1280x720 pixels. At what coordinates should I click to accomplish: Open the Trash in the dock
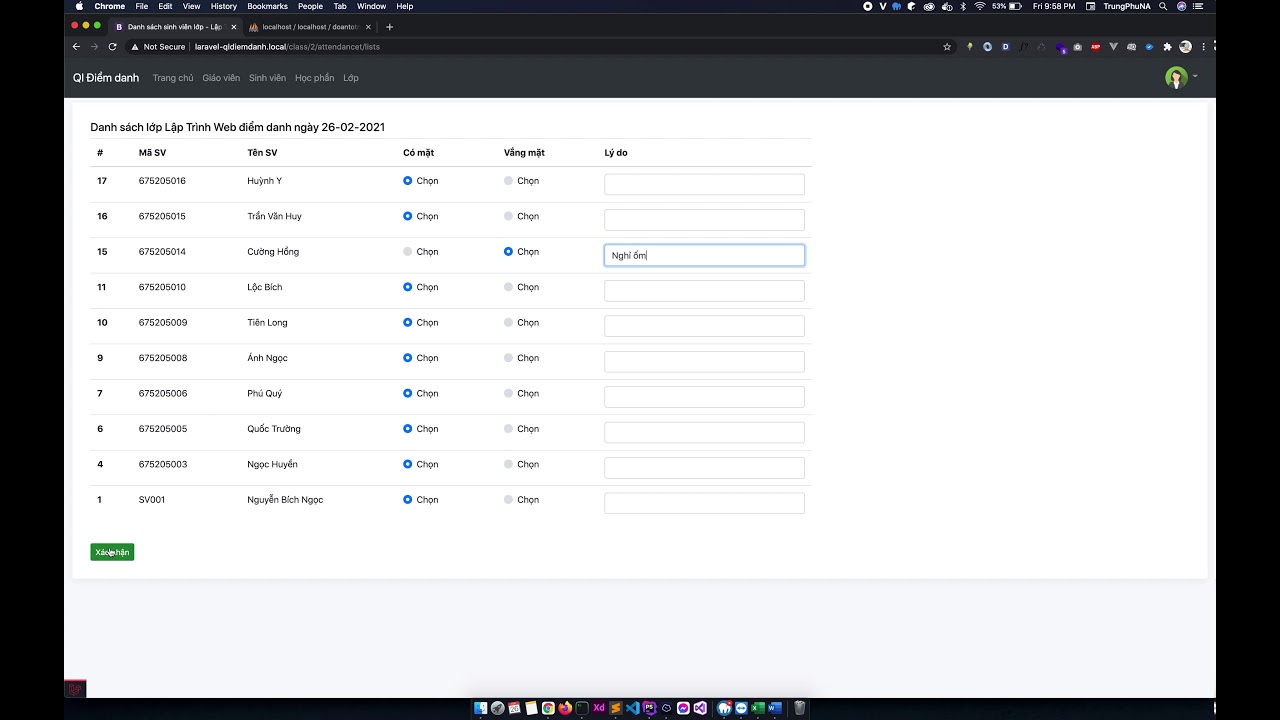click(800, 708)
